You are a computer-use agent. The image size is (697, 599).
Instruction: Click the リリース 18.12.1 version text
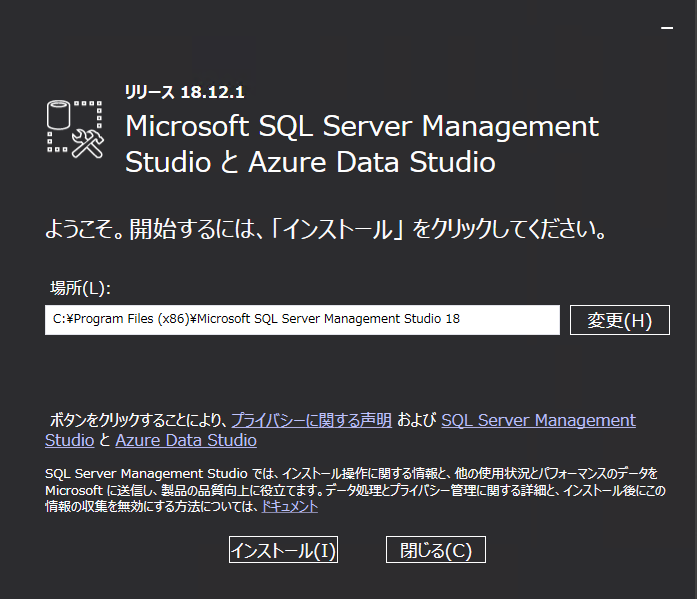pos(184,92)
